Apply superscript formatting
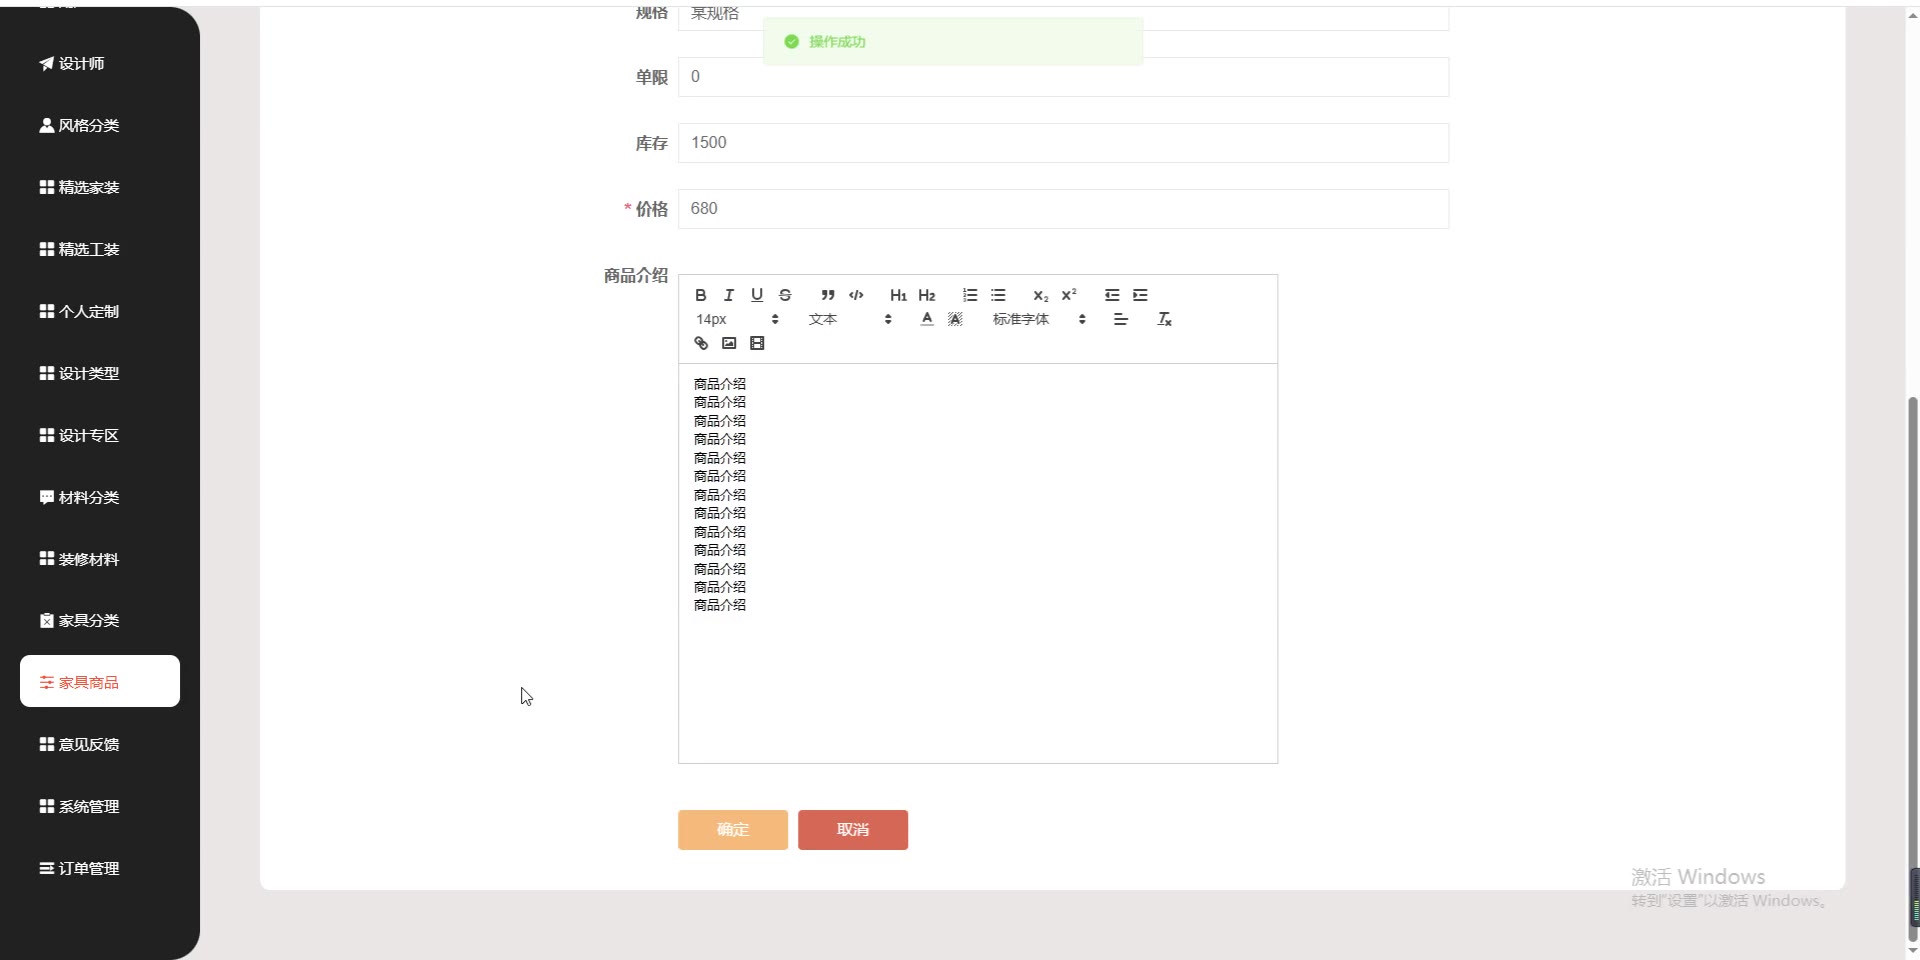 [x=1069, y=295]
